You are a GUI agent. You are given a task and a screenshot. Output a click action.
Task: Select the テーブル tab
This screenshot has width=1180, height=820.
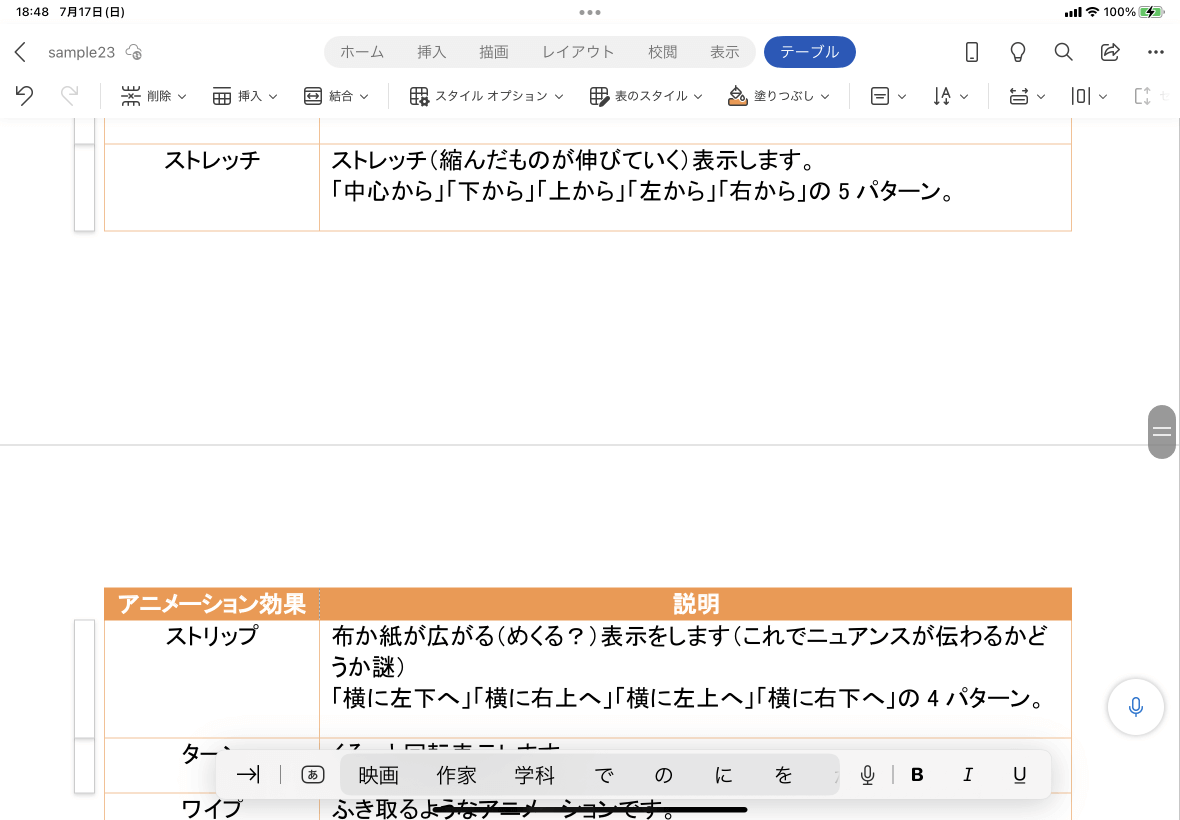click(x=810, y=52)
